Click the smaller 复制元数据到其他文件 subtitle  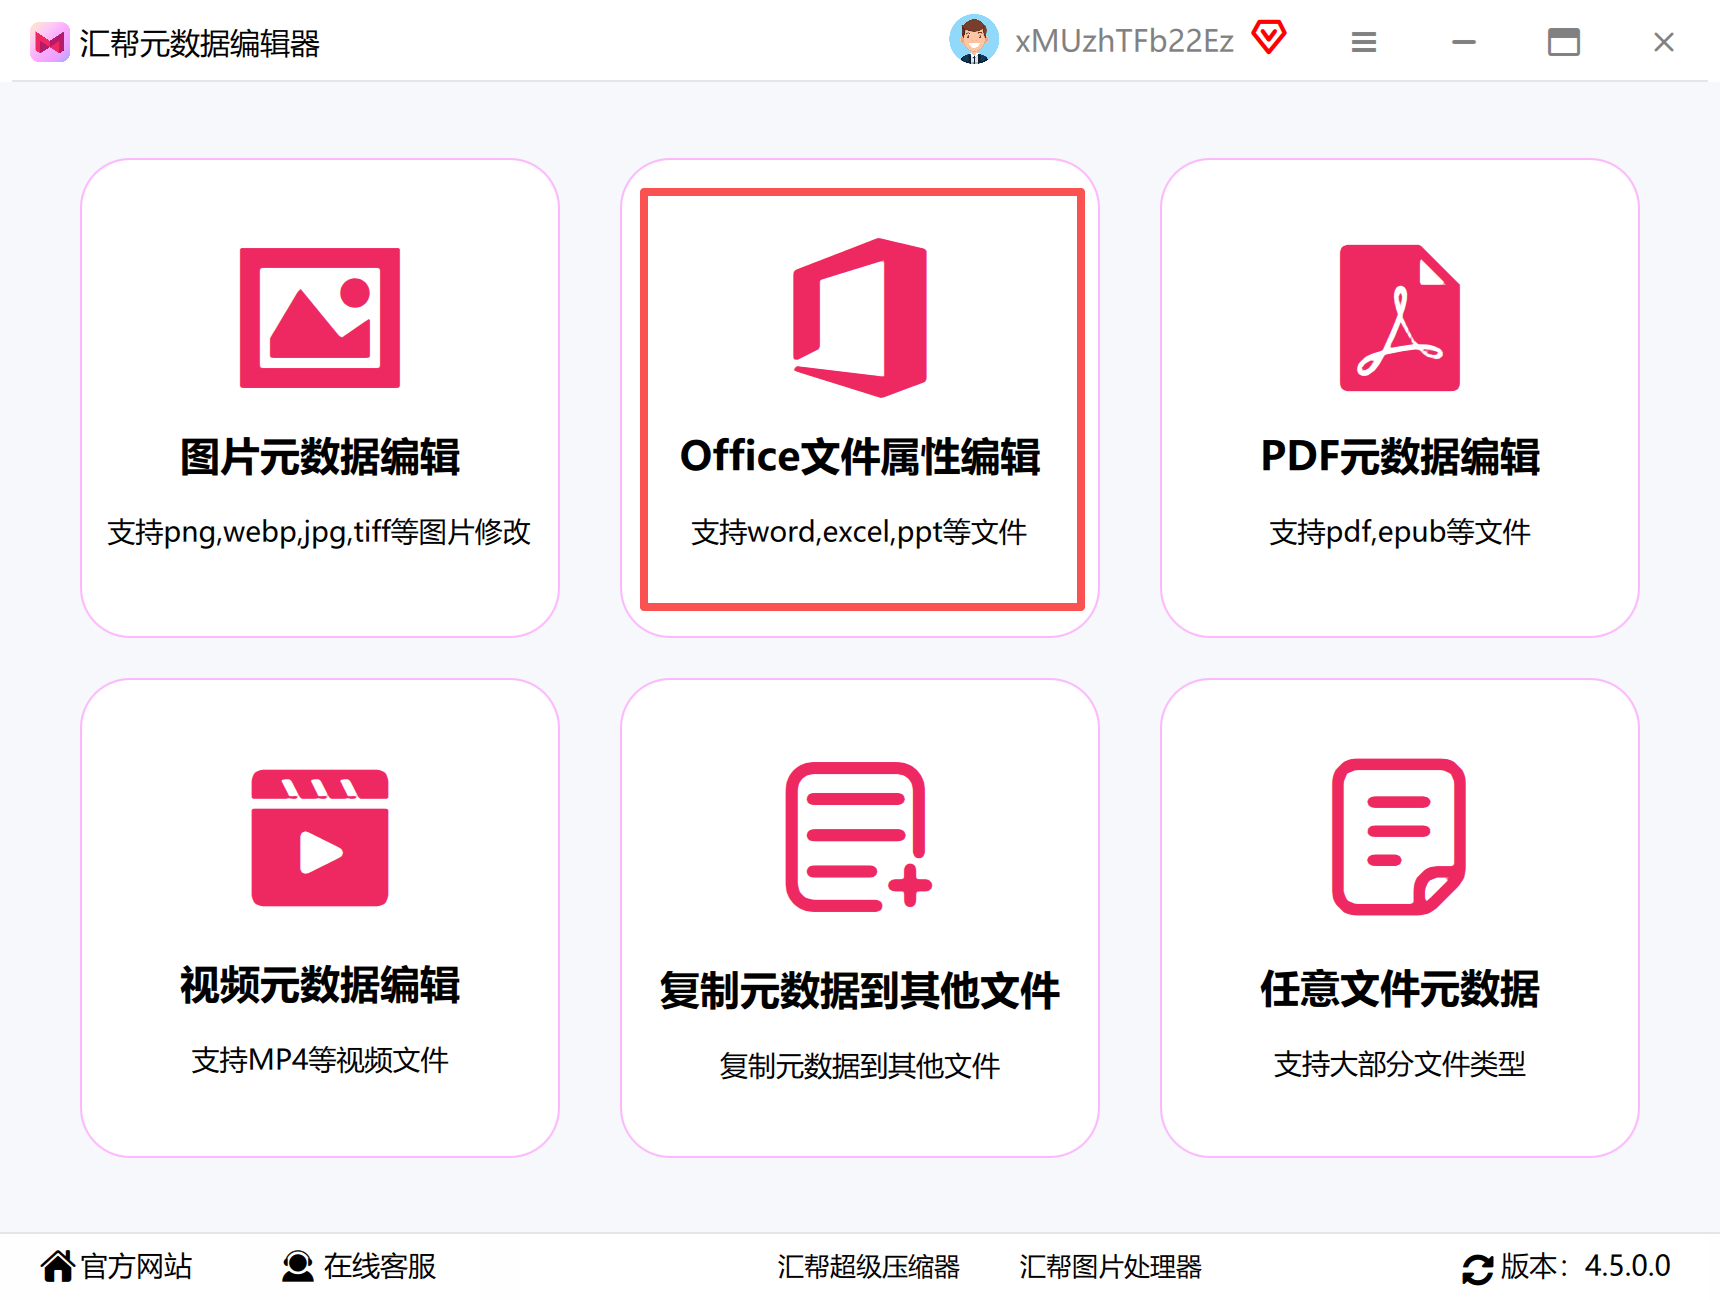pyautogui.click(x=860, y=1066)
